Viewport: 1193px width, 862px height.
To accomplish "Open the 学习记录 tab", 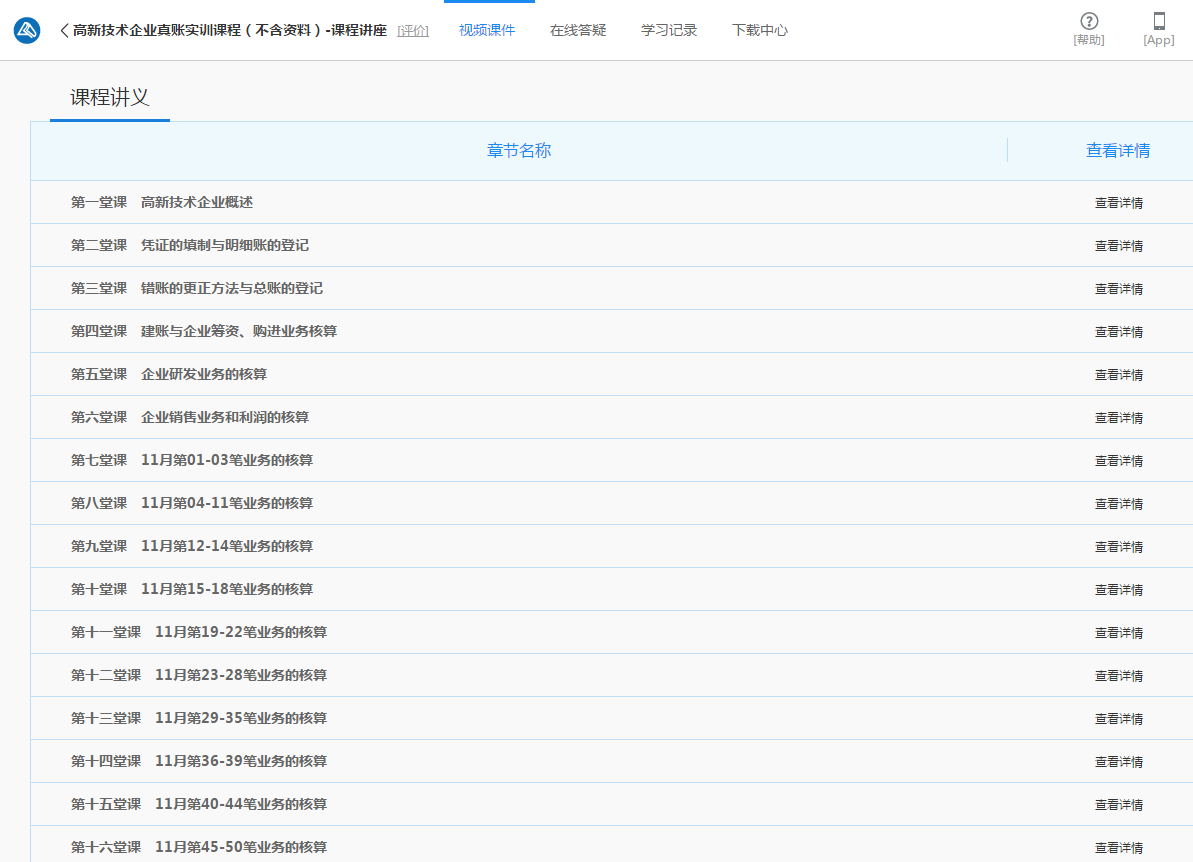I will coord(669,30).
